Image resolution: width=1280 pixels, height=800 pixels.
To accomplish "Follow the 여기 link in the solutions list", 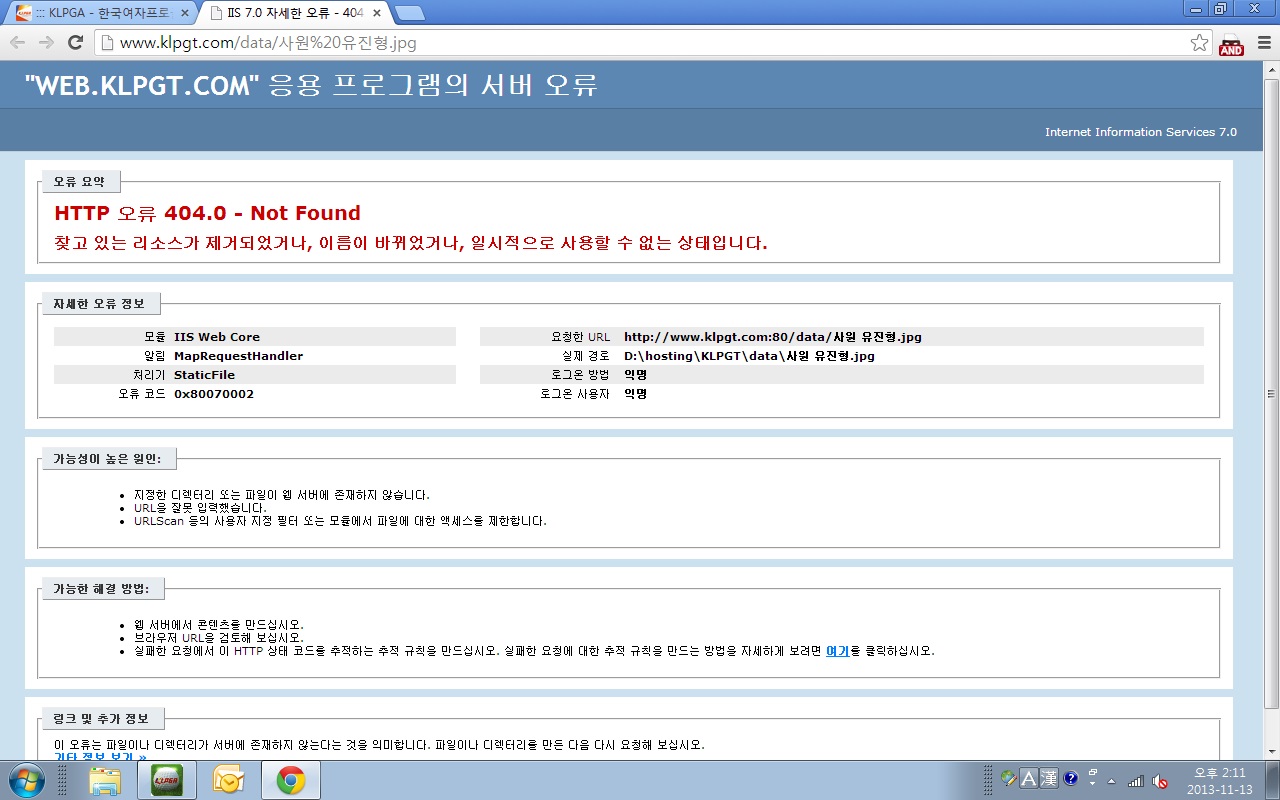I will point(837,650).
